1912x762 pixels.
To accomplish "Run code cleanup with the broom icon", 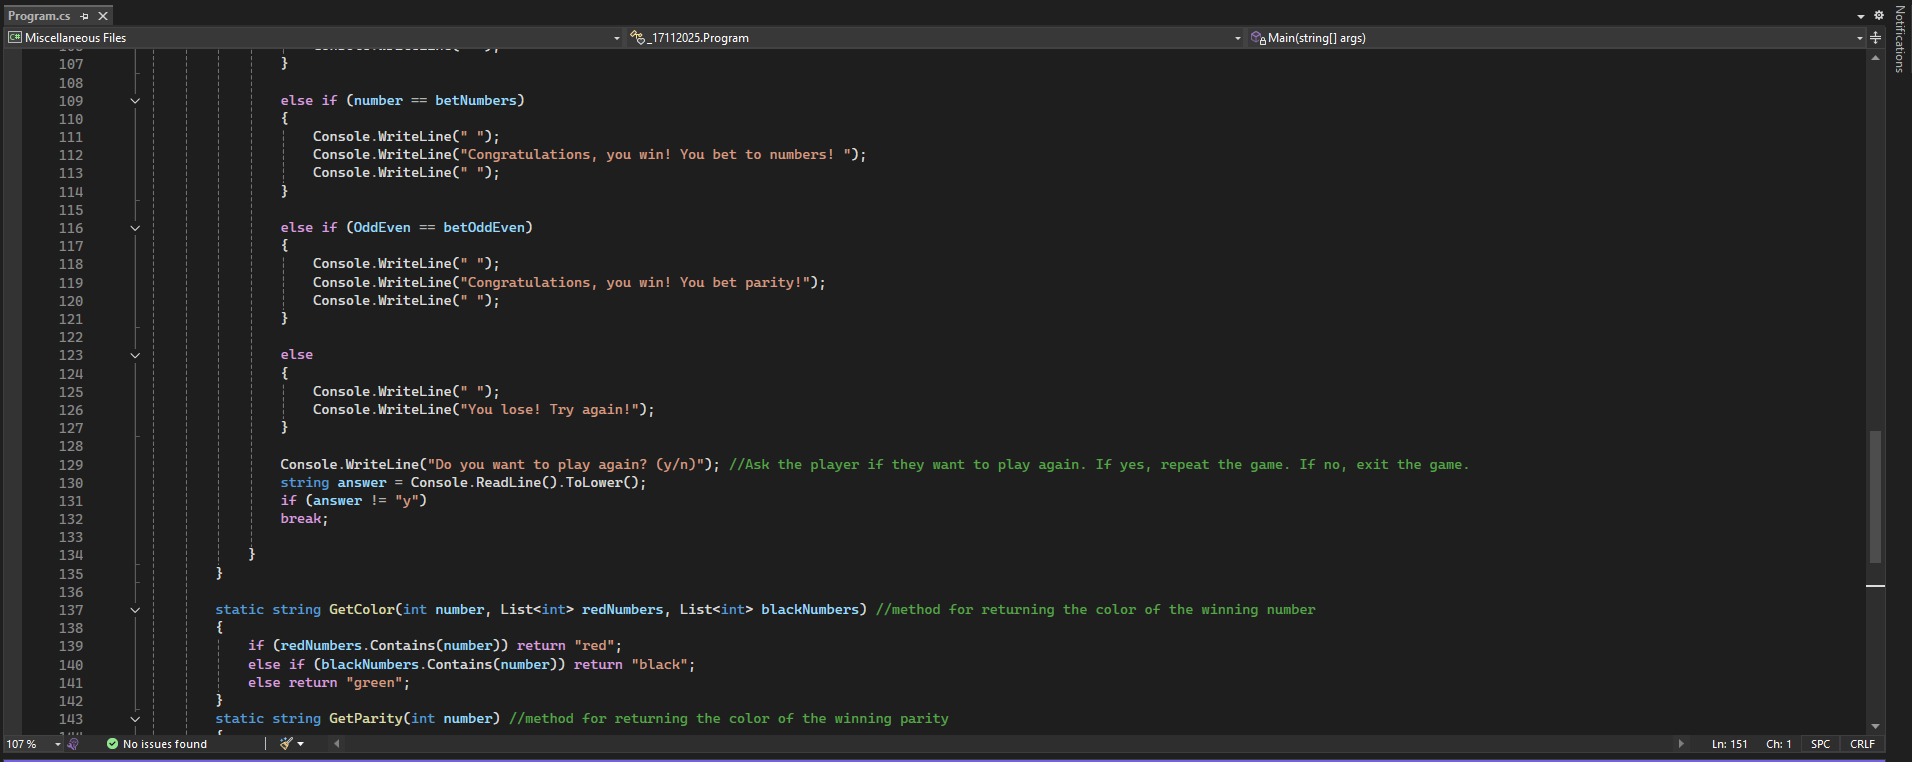I will tap(286, 744).
